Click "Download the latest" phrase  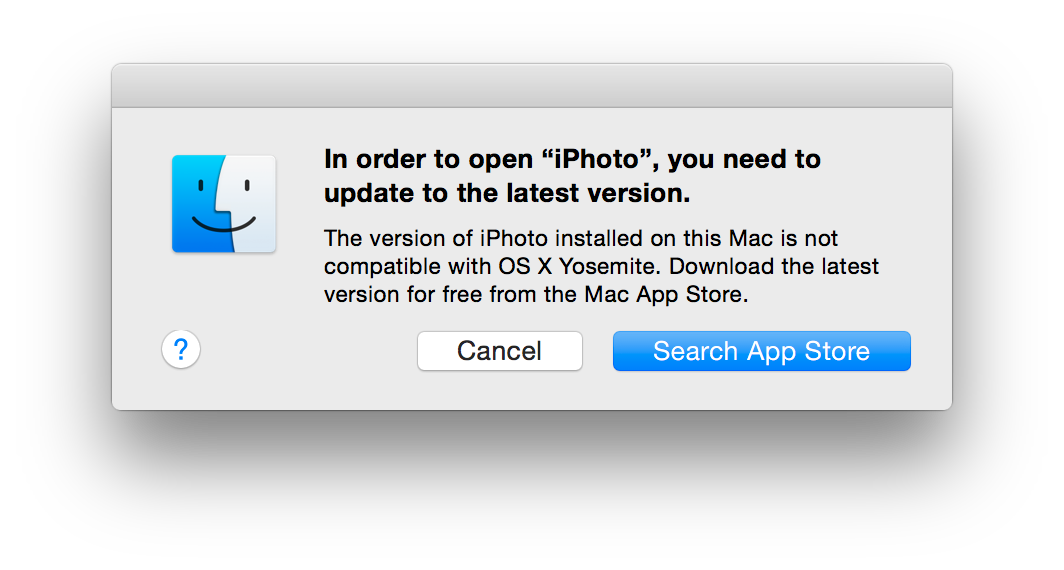tap(787, 267)
